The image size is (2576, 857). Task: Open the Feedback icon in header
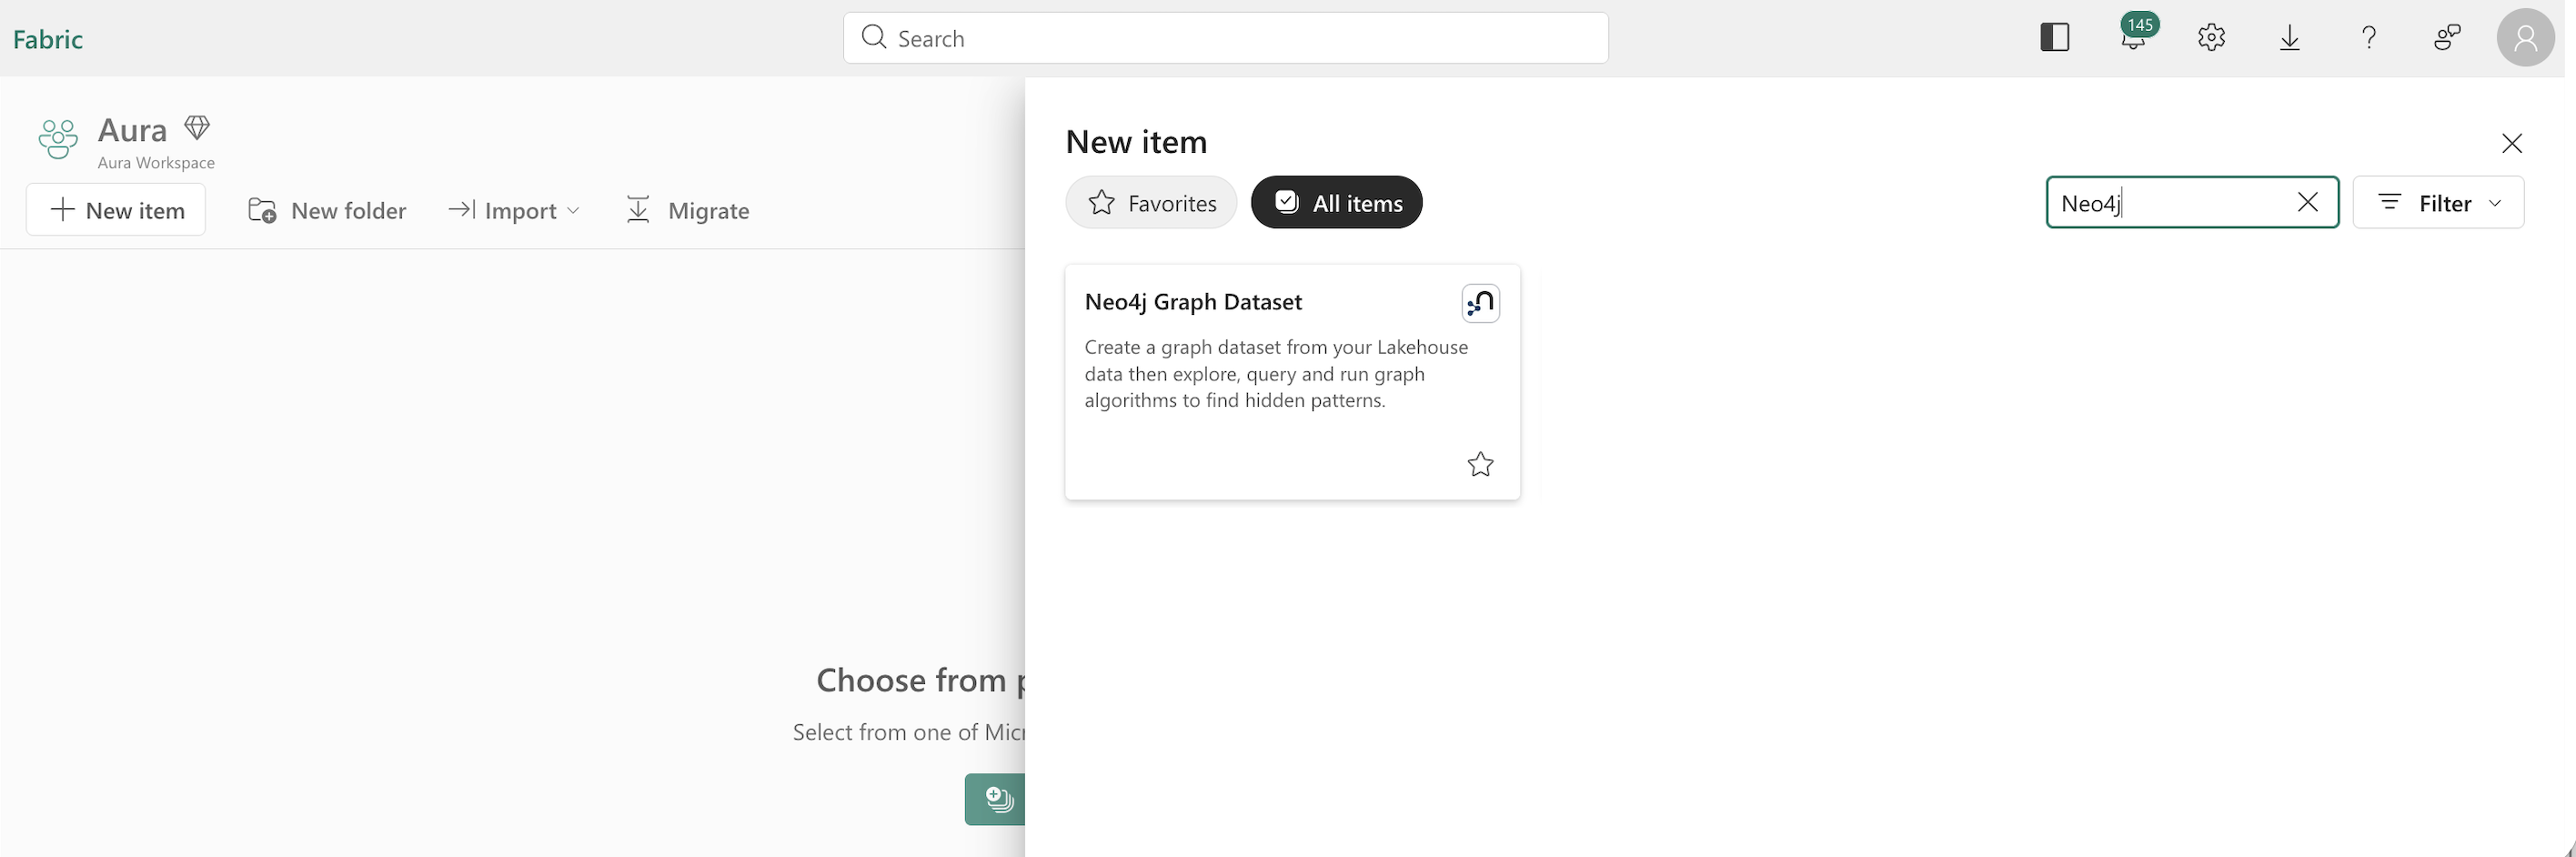tap(2447, 38)
